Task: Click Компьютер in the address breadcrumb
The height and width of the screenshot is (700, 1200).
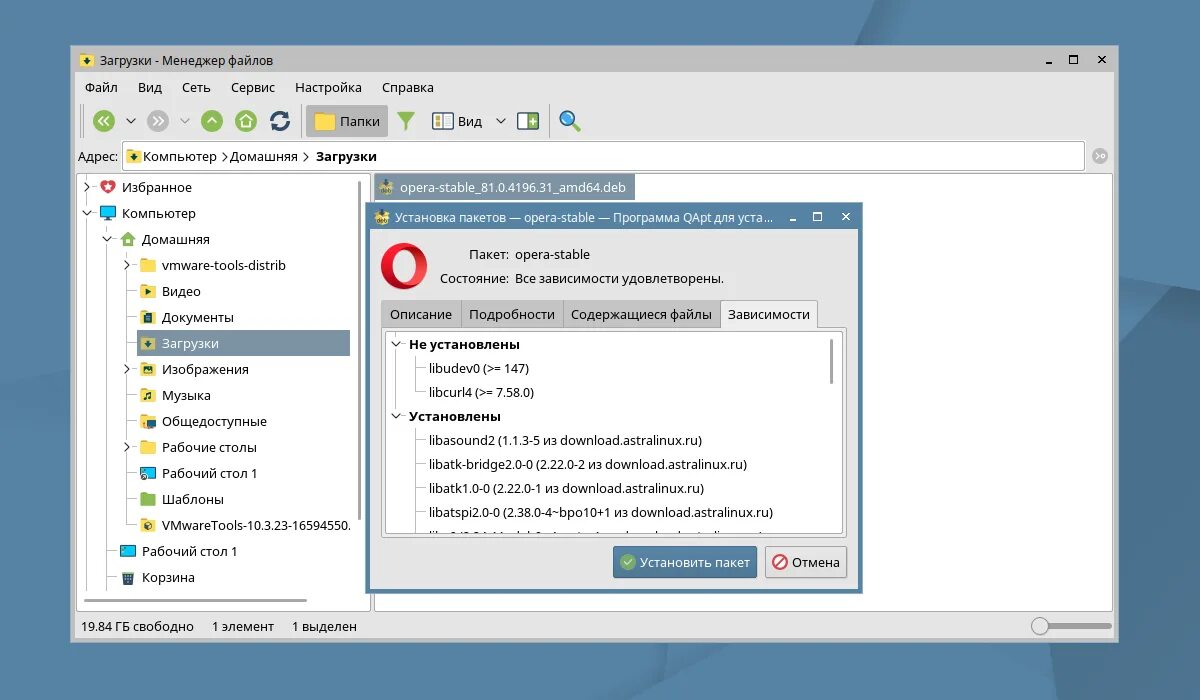Action: pyautogui.click(x=179, y=156)
